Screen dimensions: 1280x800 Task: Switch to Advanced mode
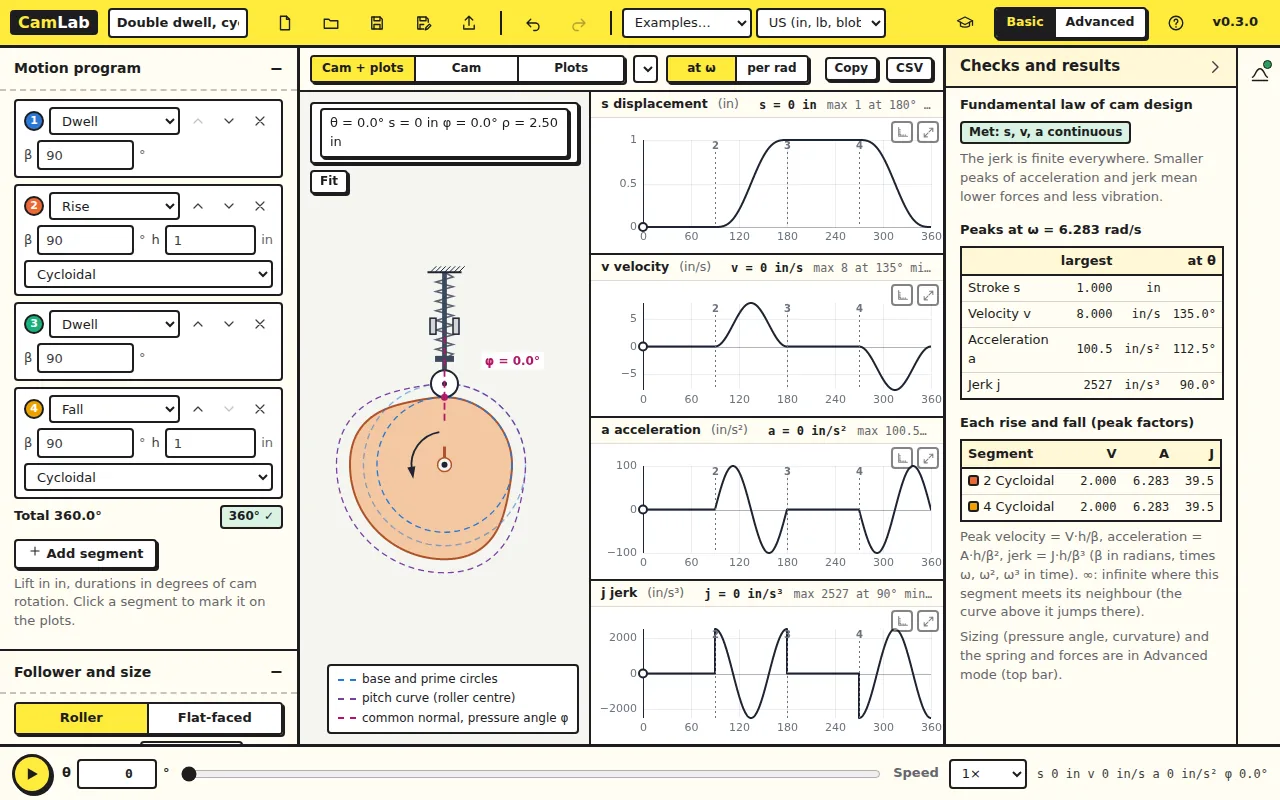point(1100,22)
